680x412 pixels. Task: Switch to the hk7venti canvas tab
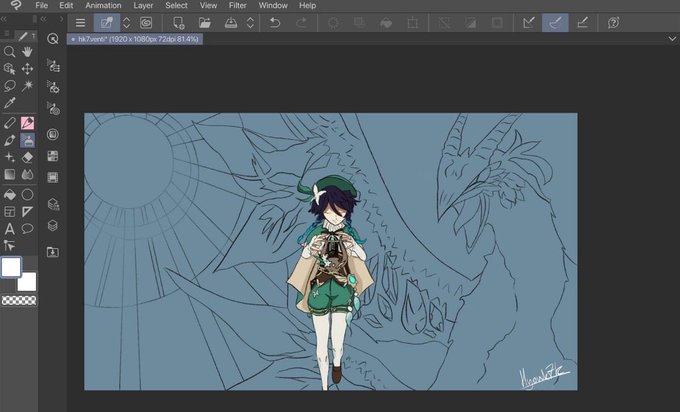pyautogui.click(x=135, y=39)
